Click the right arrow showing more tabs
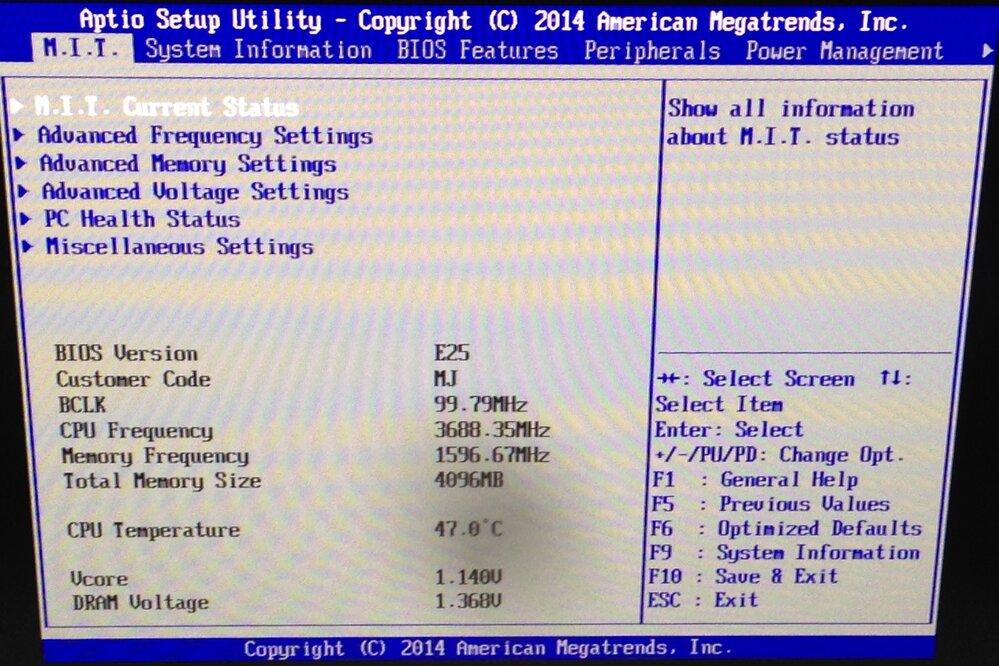This screenshot has width=999, height=666. 988,50
